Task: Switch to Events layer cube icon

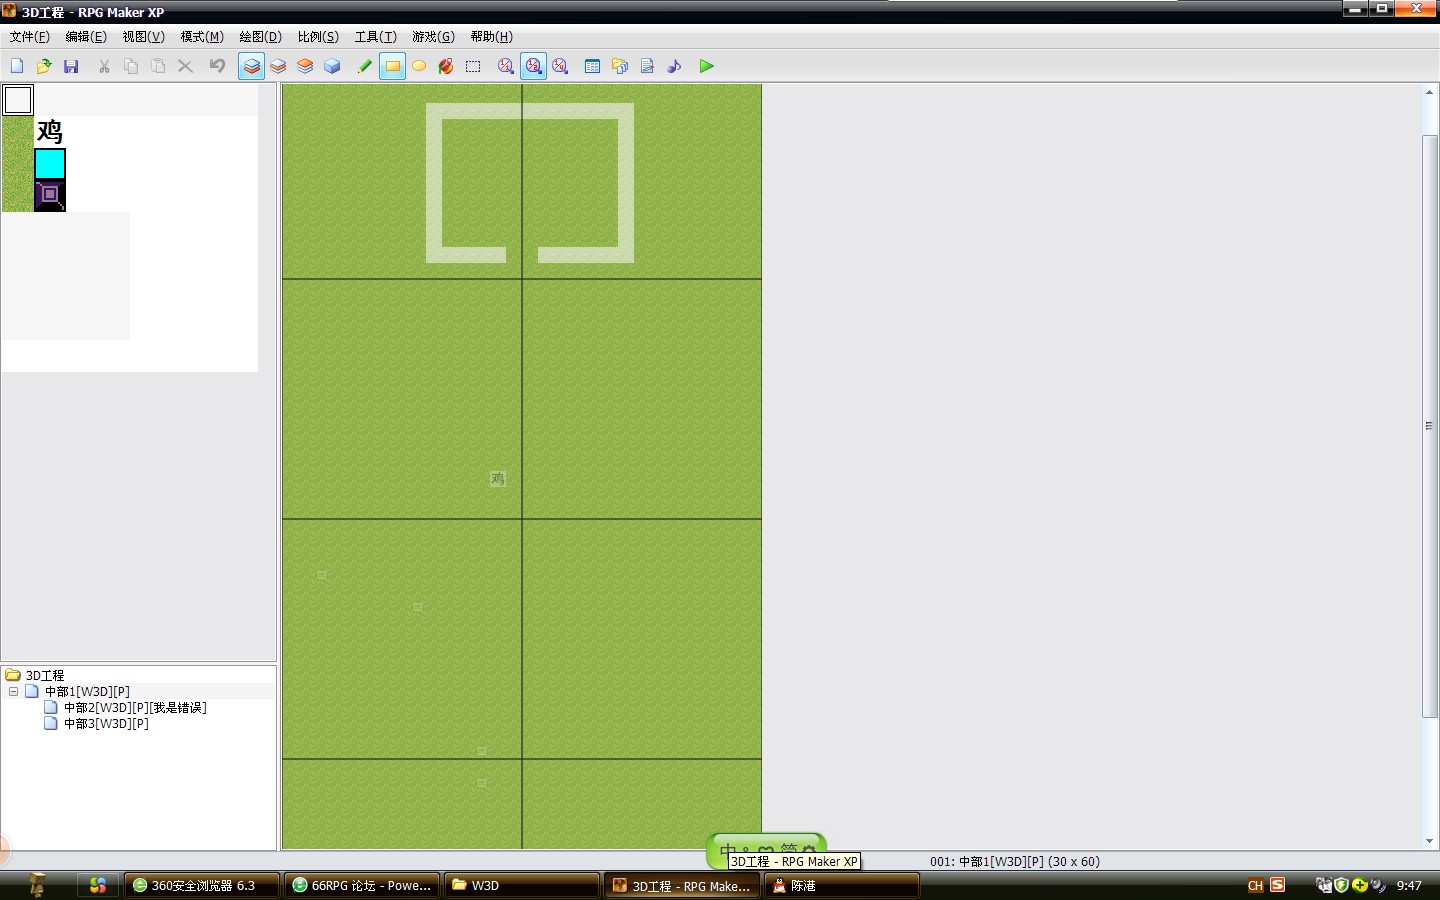Action: [x=332, y=66]
